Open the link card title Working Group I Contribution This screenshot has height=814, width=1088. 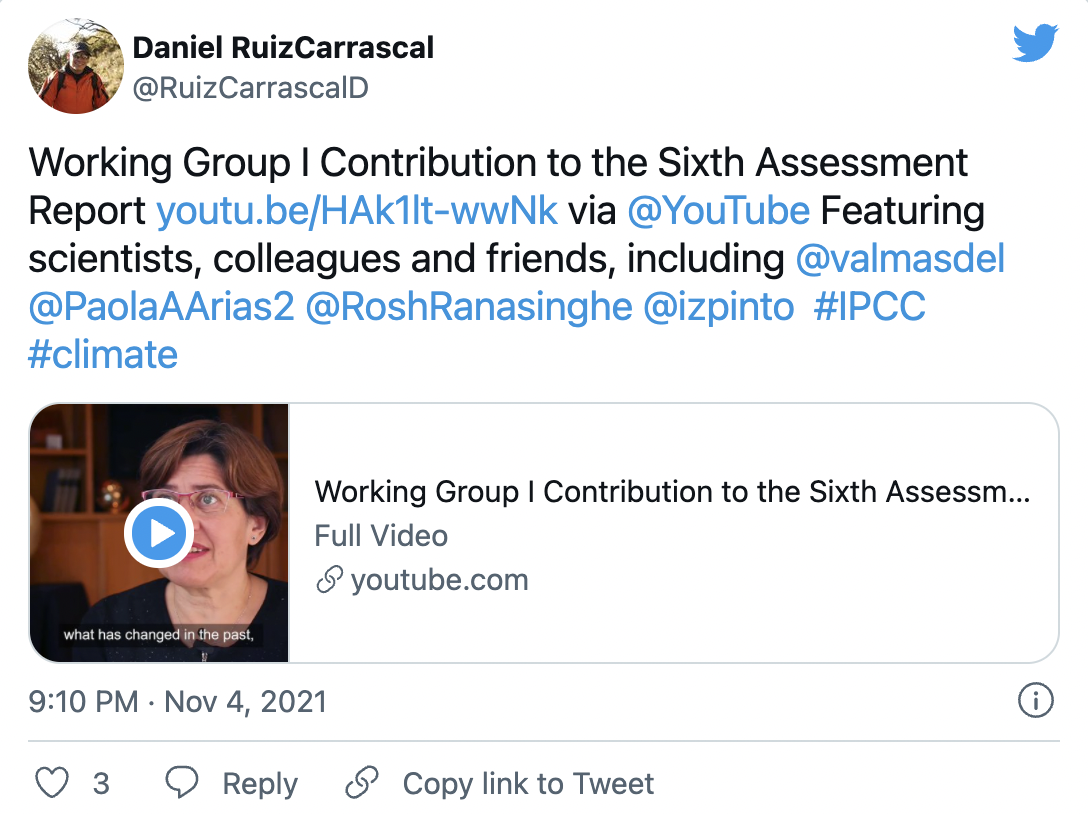pyautogui.click(x=672, y=491)
